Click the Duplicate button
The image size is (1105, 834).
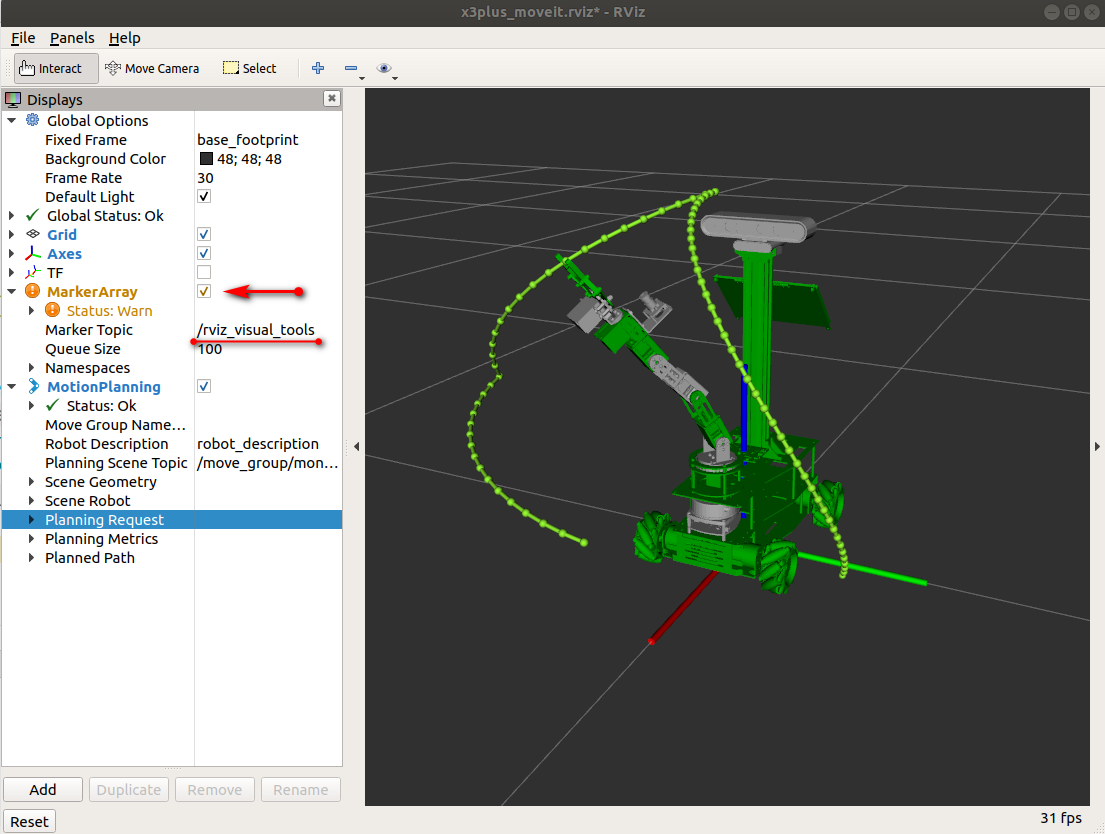[129, 790]
